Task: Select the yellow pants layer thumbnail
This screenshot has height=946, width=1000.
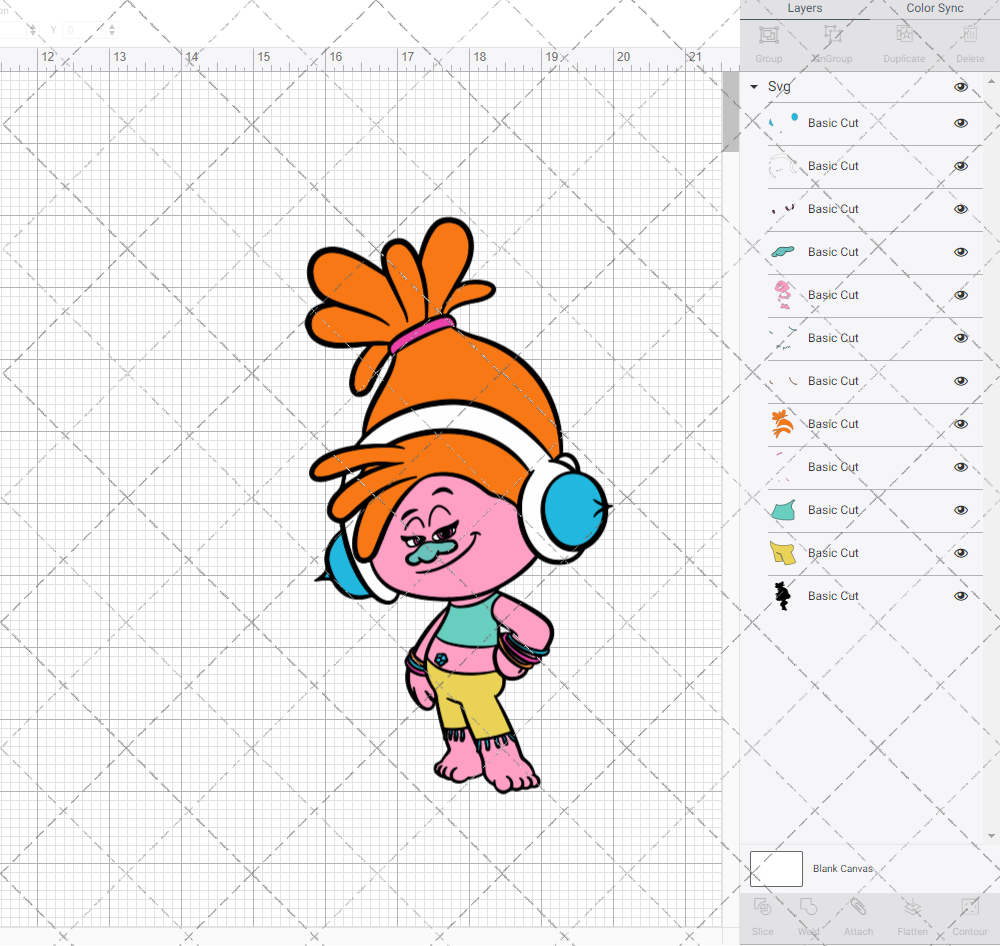Action: [x=784, y=552]
